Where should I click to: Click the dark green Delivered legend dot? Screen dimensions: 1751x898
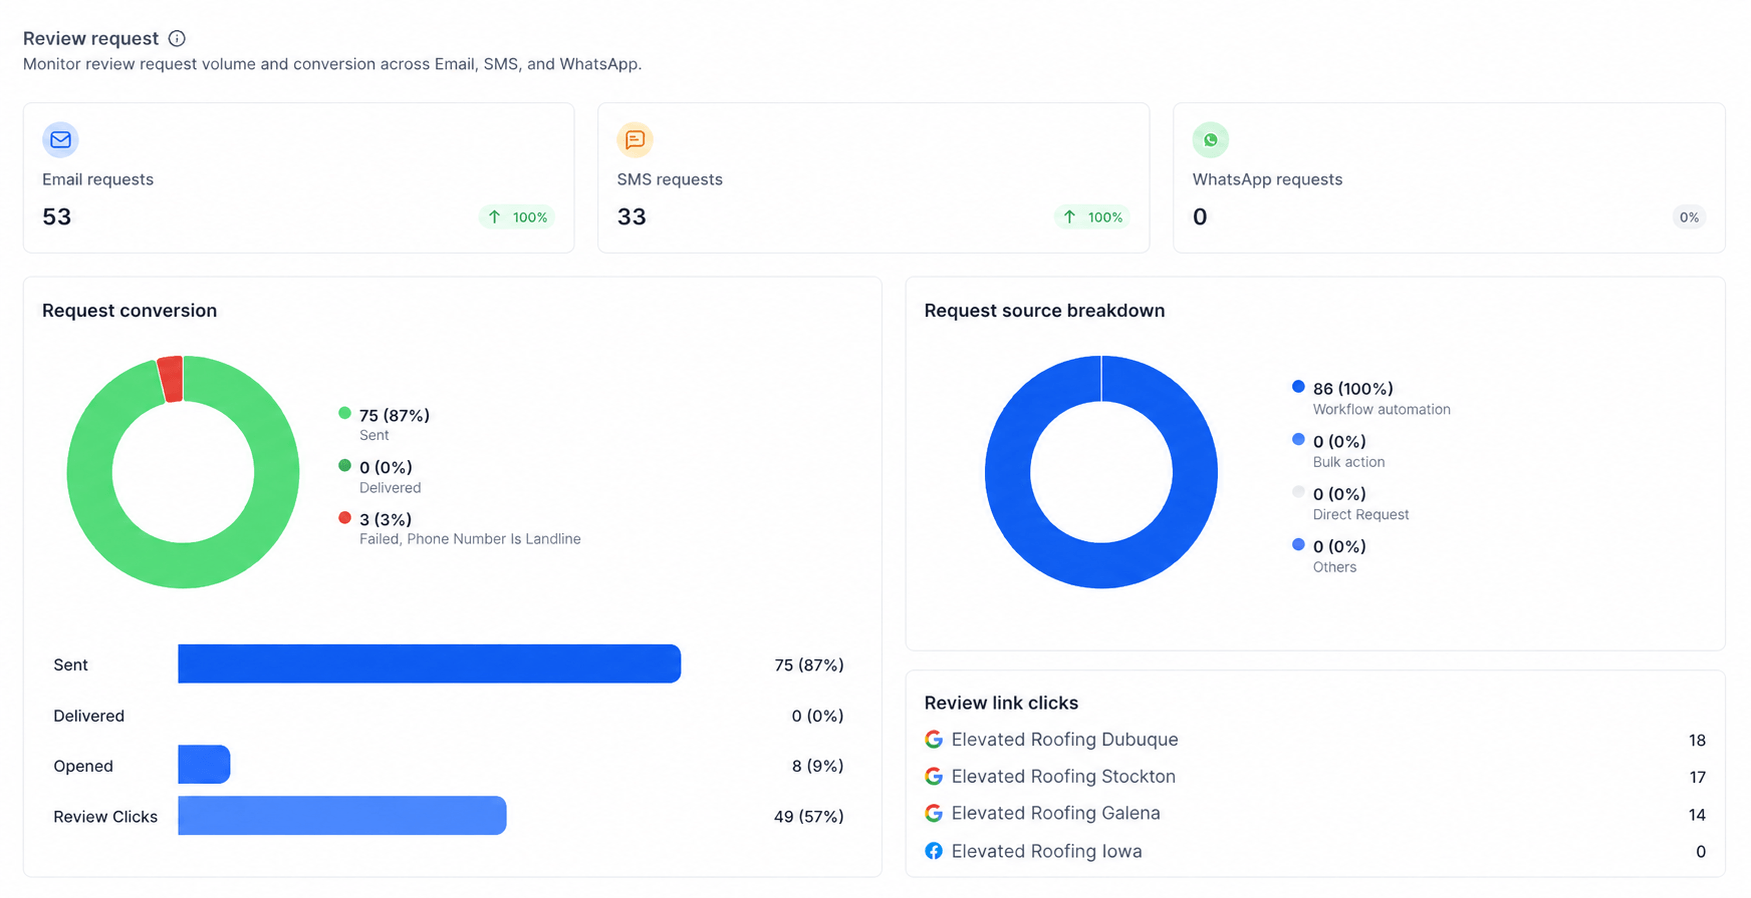[345, 465]
